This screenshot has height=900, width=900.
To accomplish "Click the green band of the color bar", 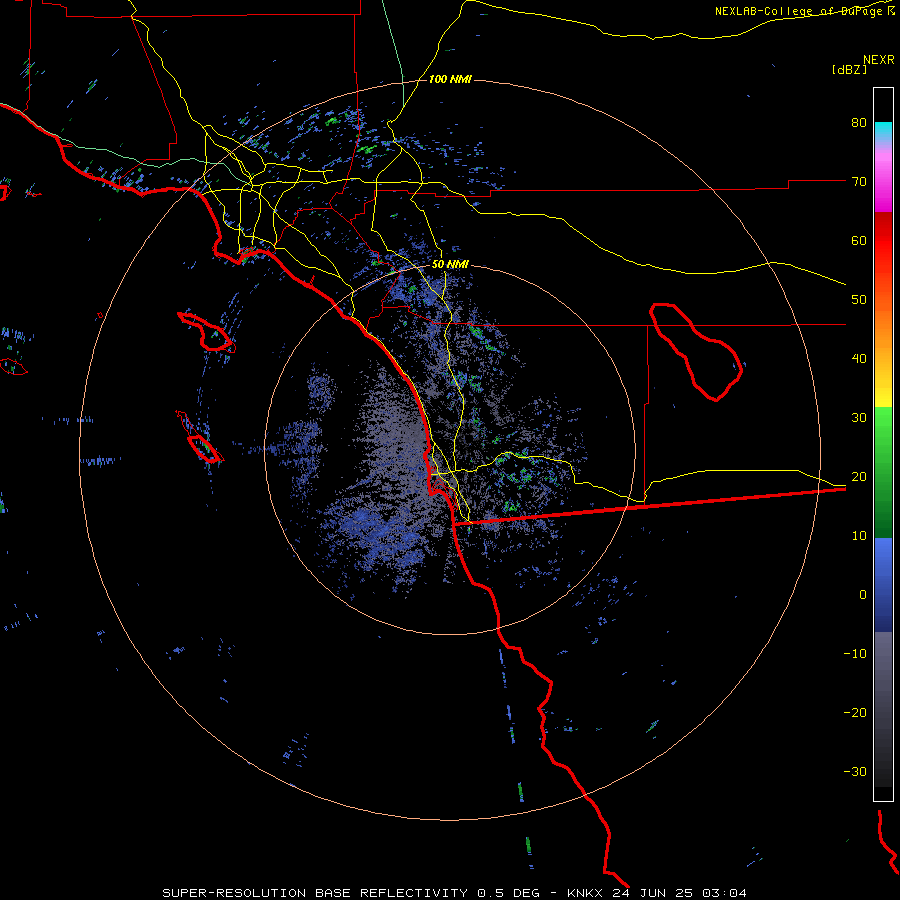I will coord(883,472).
